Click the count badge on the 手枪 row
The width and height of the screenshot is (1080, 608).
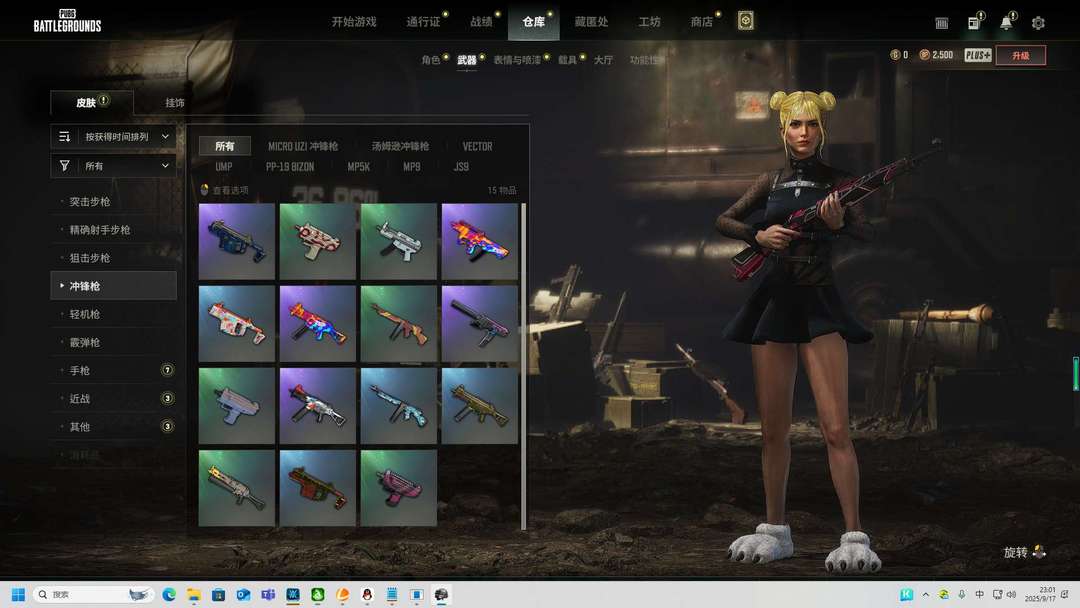coord(167,370)
